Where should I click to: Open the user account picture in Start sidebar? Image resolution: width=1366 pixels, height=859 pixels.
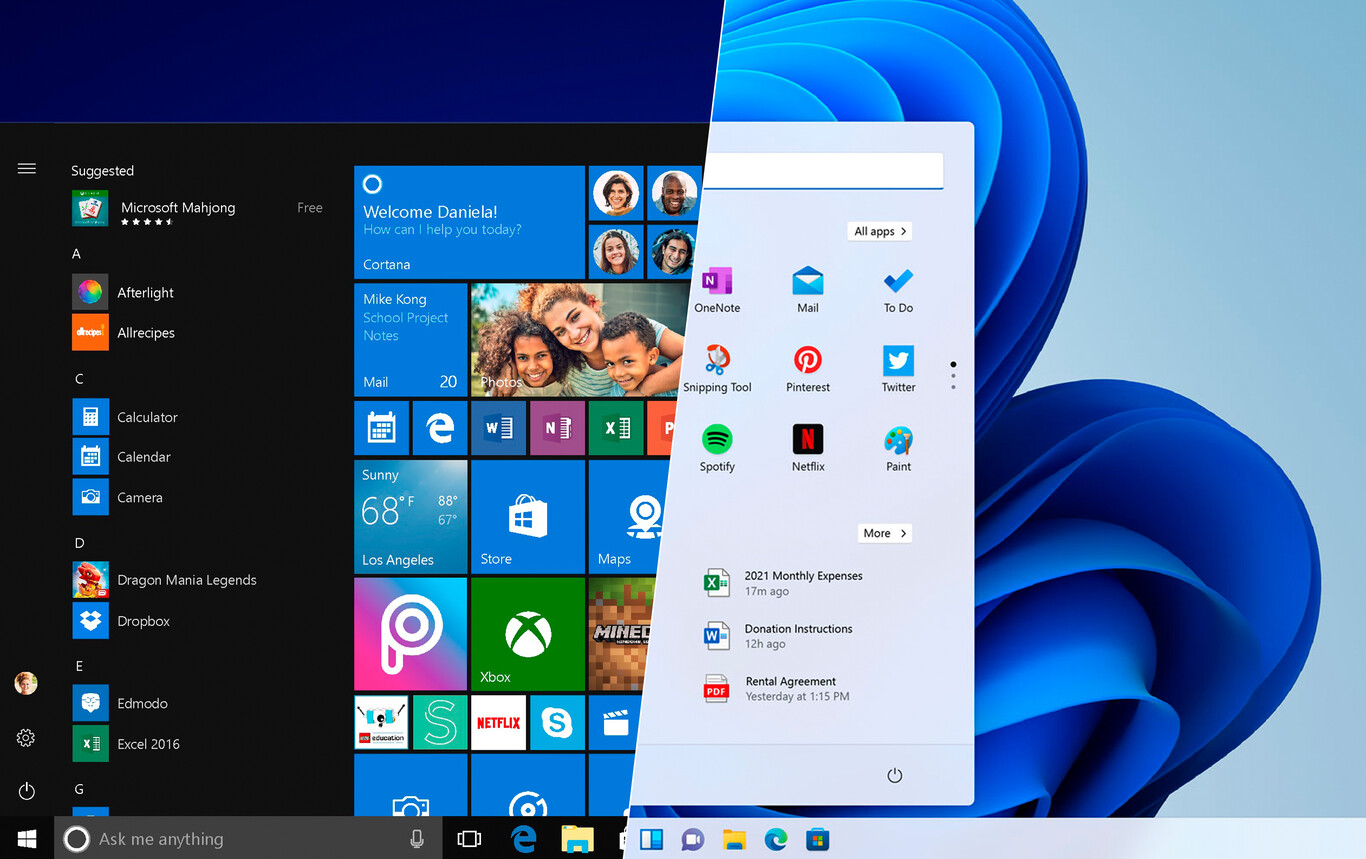coord(26,684)
